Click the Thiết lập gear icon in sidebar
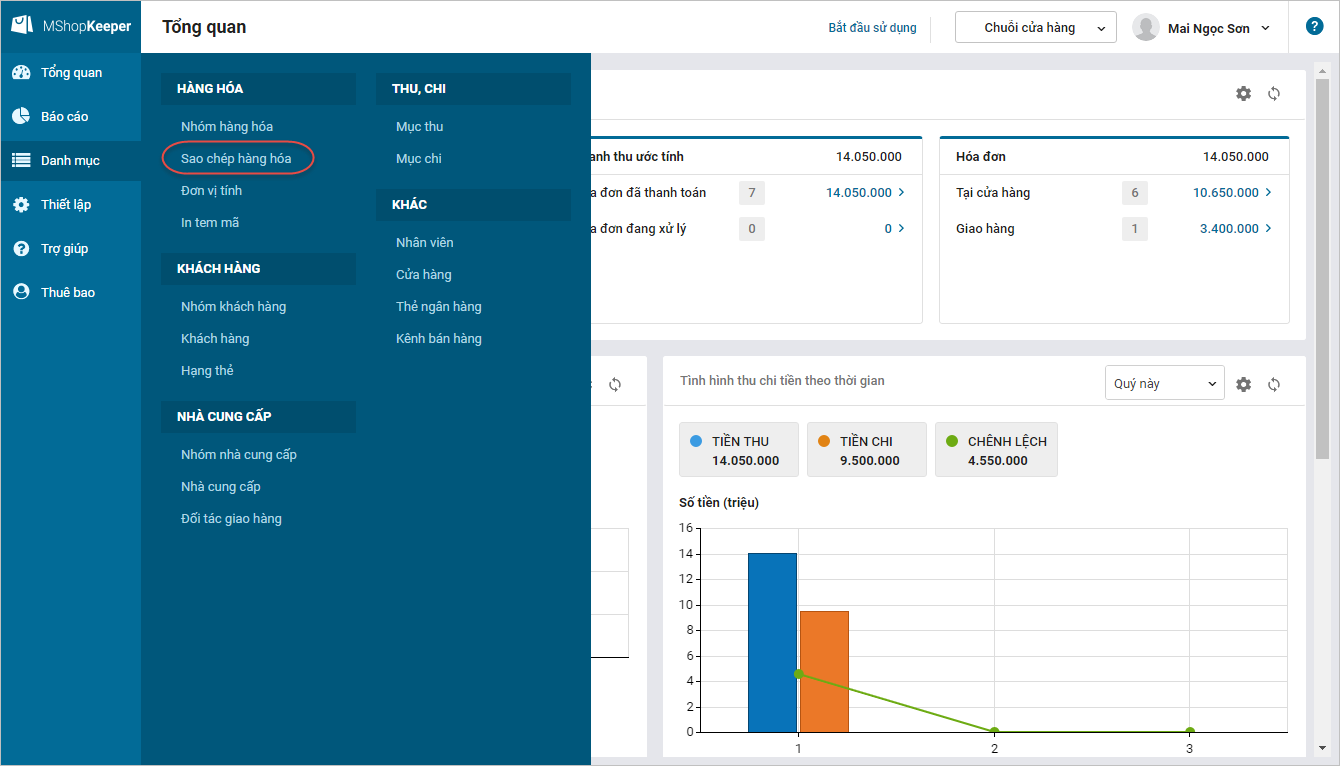Viewport: 1340px width, 766px height. (21, 205)
